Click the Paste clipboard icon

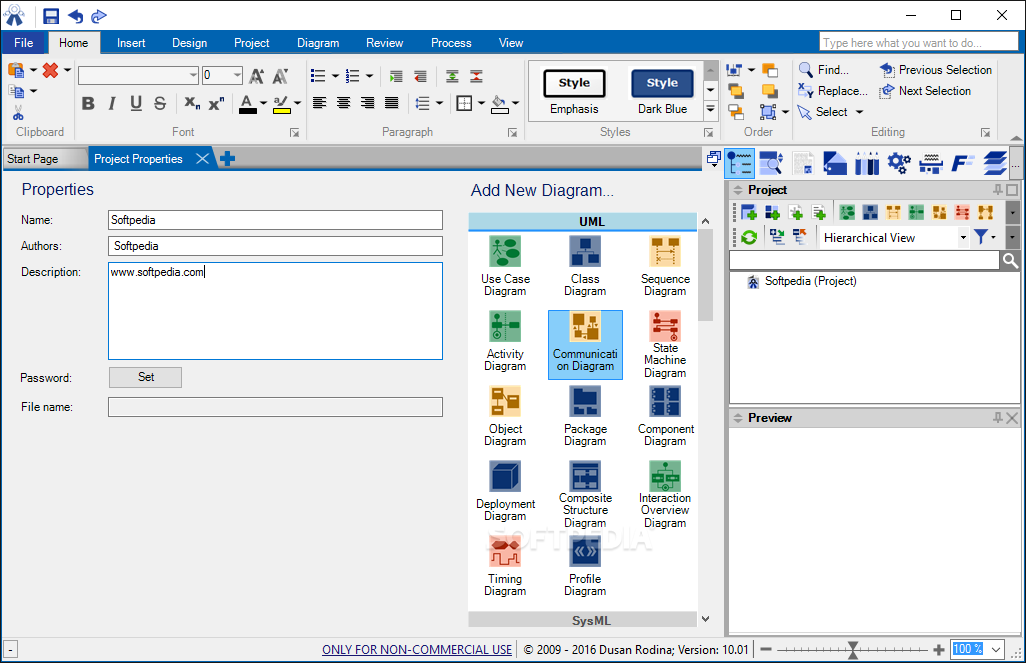(16, 69)
